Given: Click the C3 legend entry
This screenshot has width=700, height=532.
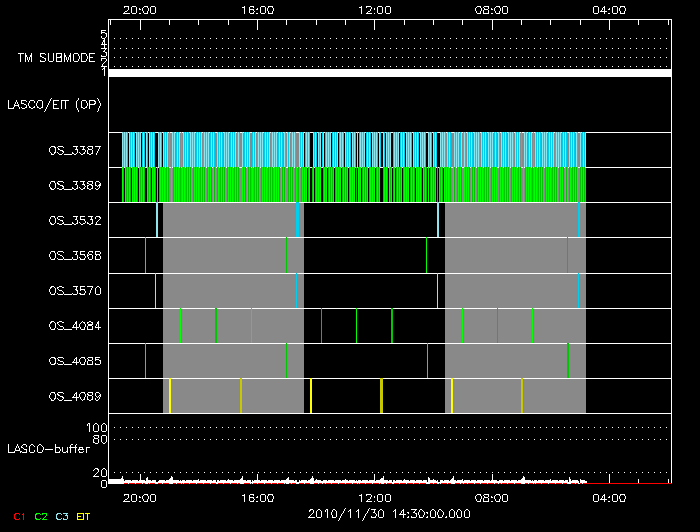Looking at the screenshot, I should click(61, 516).
